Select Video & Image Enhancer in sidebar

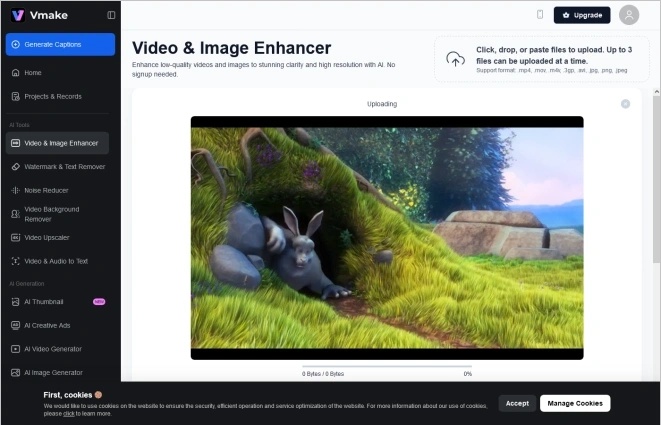pos(57,143)
